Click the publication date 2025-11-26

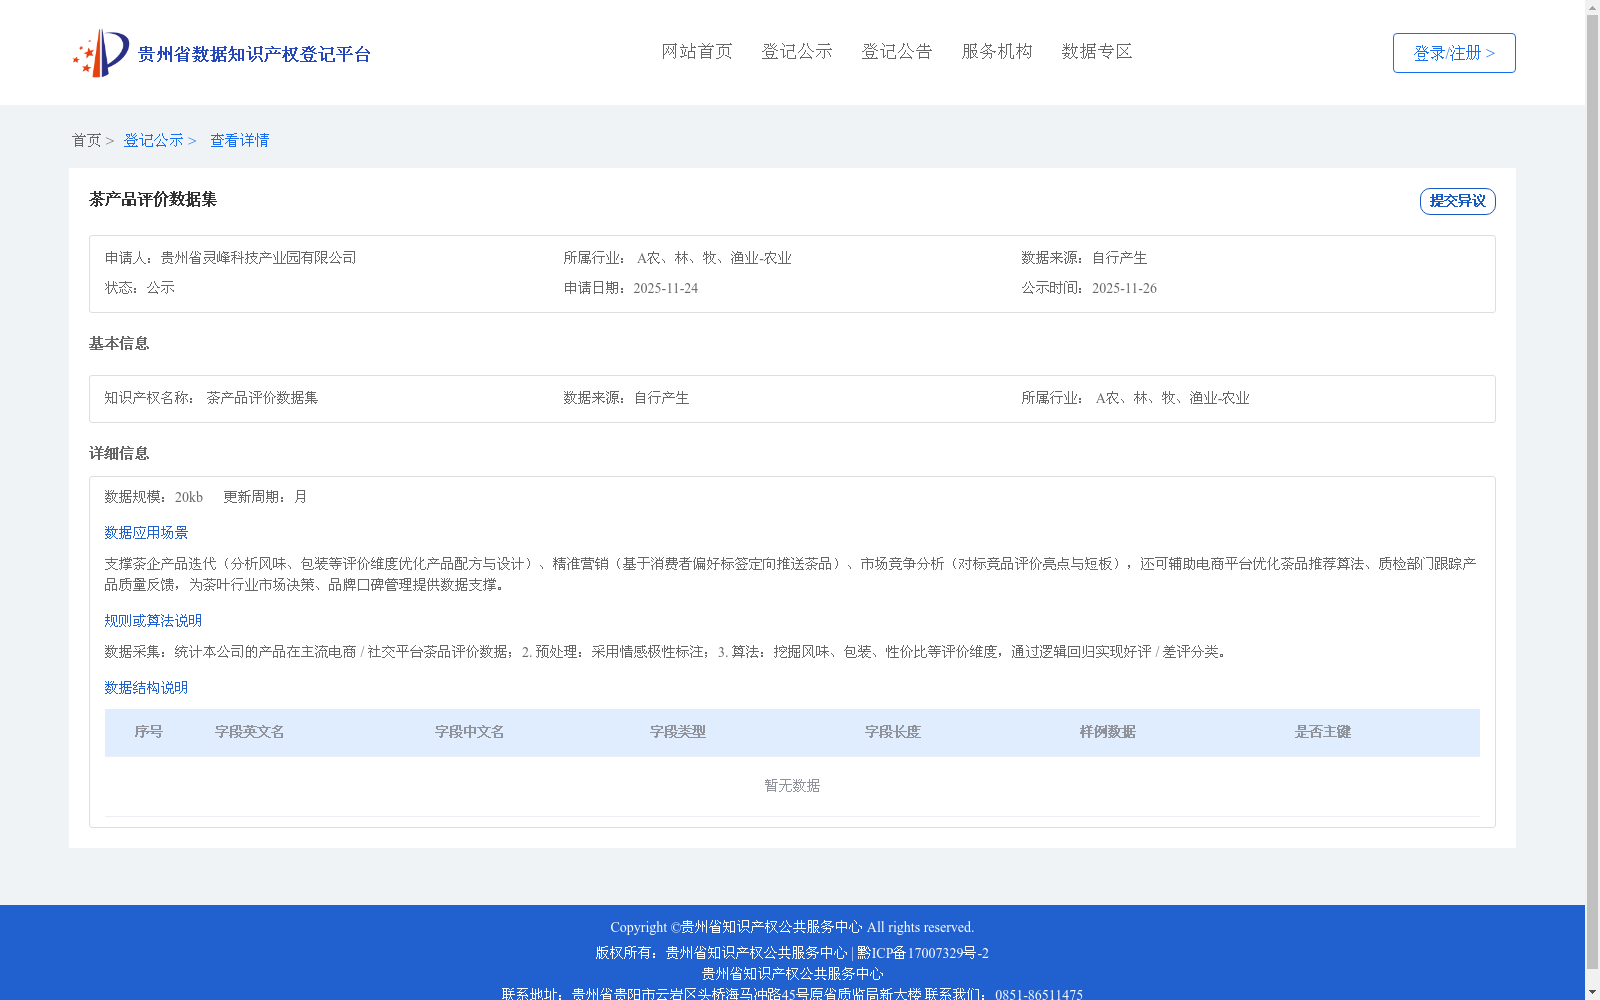pyautogui.click(x=1124, y=288)
